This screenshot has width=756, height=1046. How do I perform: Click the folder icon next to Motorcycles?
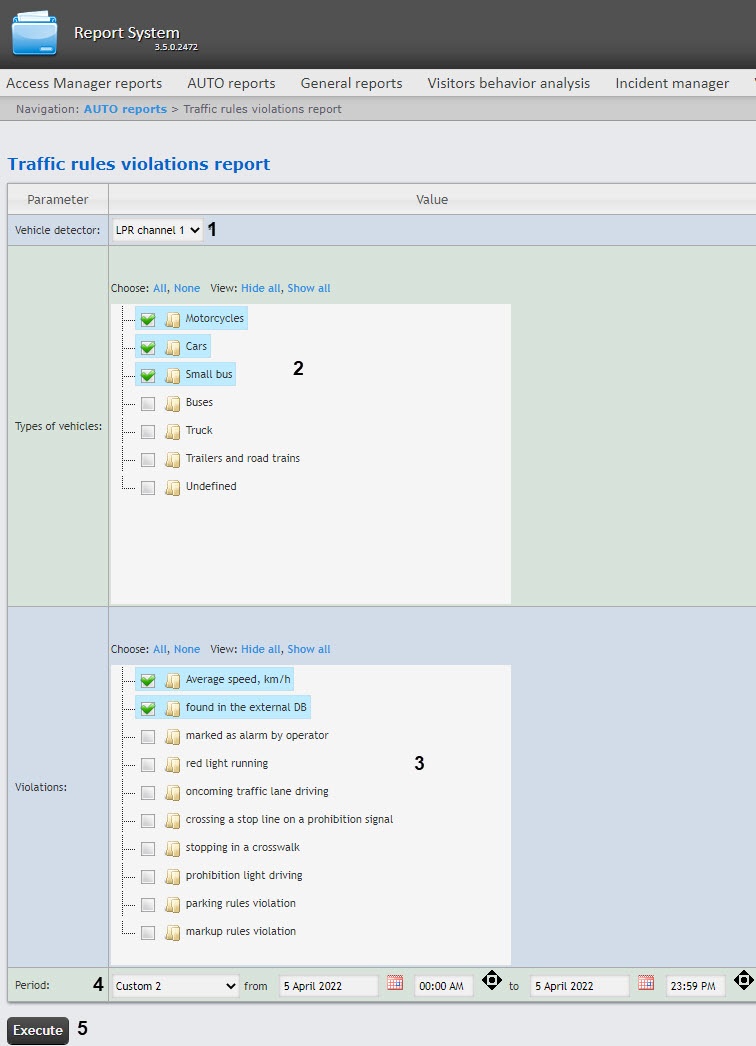tap(172, 319)
